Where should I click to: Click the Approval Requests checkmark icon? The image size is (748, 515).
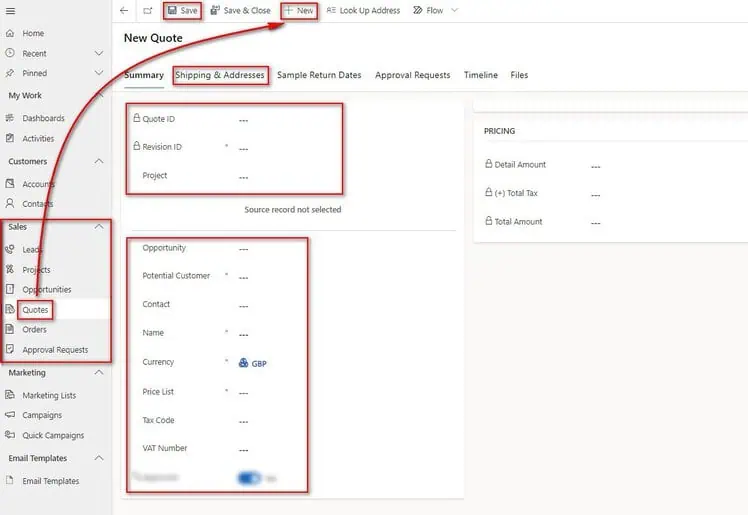click(10, 349)
